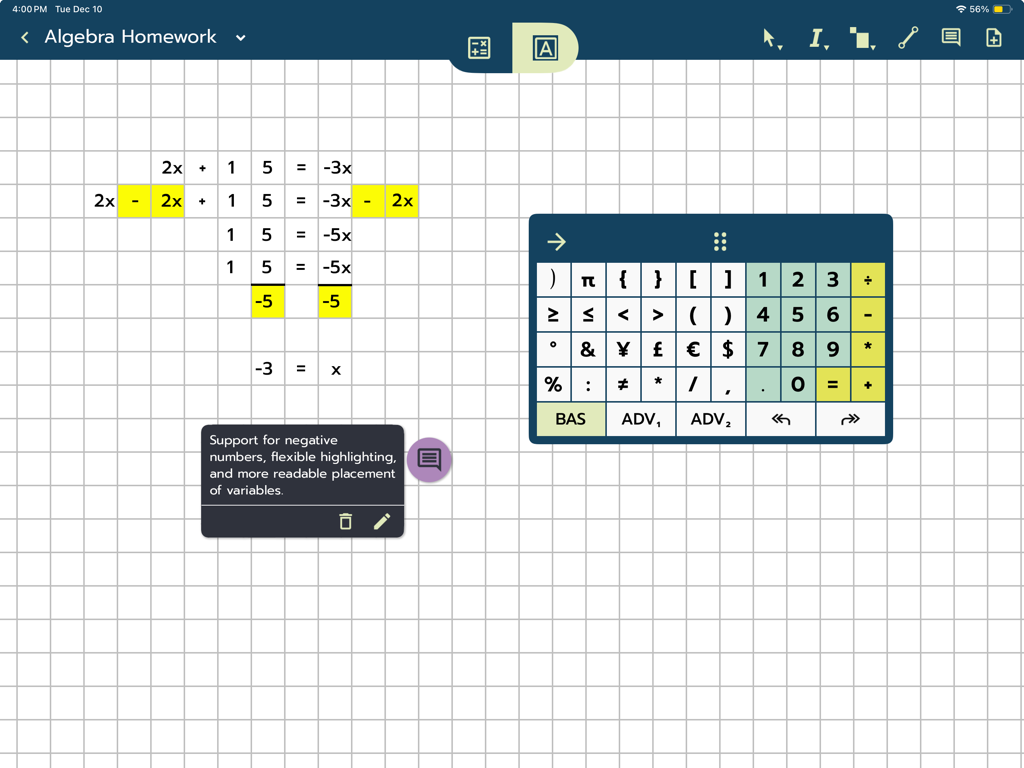Open the Algebra Homework title dropdown
1024x768 pixels.
tap(239, 37)
